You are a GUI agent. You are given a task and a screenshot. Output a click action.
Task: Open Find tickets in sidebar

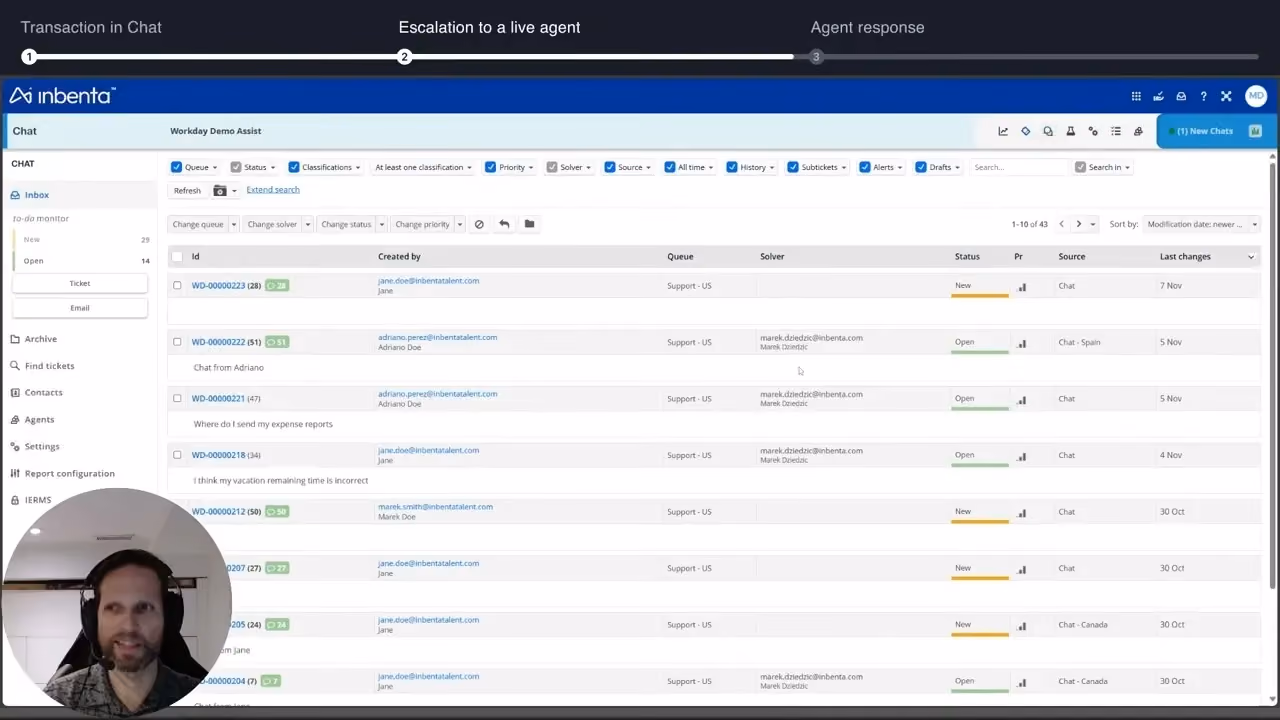[49, 366]
